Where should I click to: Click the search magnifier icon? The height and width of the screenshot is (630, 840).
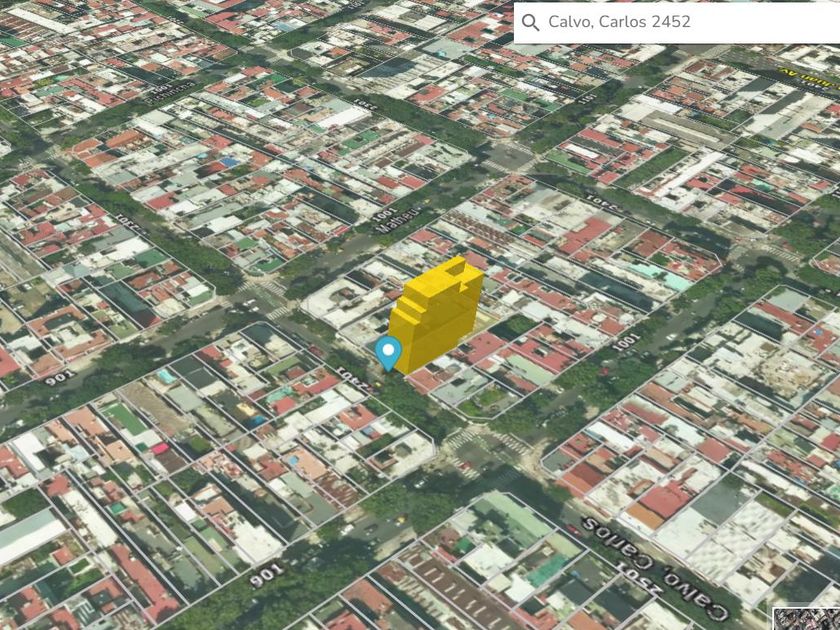tap(530, 22)
